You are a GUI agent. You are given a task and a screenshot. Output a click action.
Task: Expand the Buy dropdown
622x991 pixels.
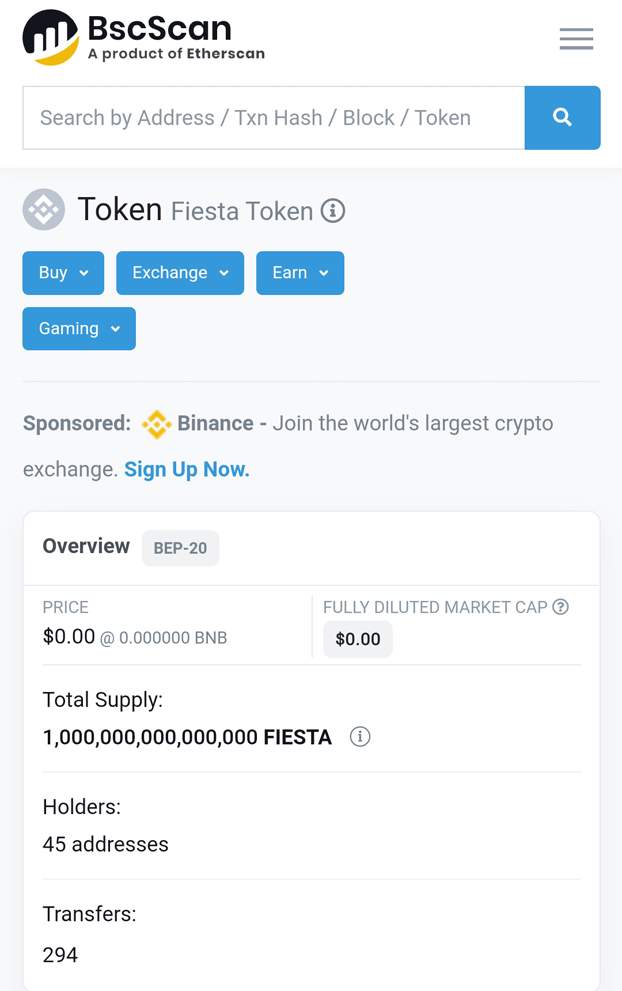62,272
